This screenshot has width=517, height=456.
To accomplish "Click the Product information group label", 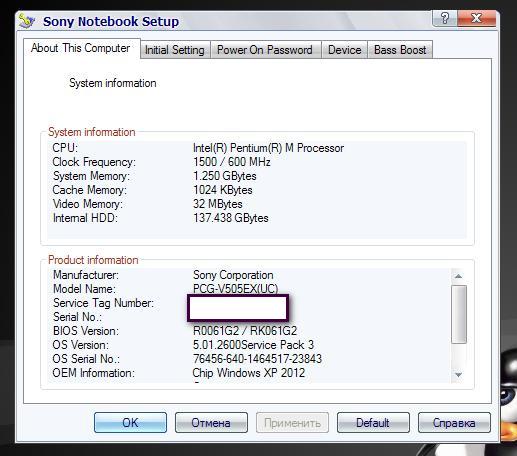I will (93, 260).
